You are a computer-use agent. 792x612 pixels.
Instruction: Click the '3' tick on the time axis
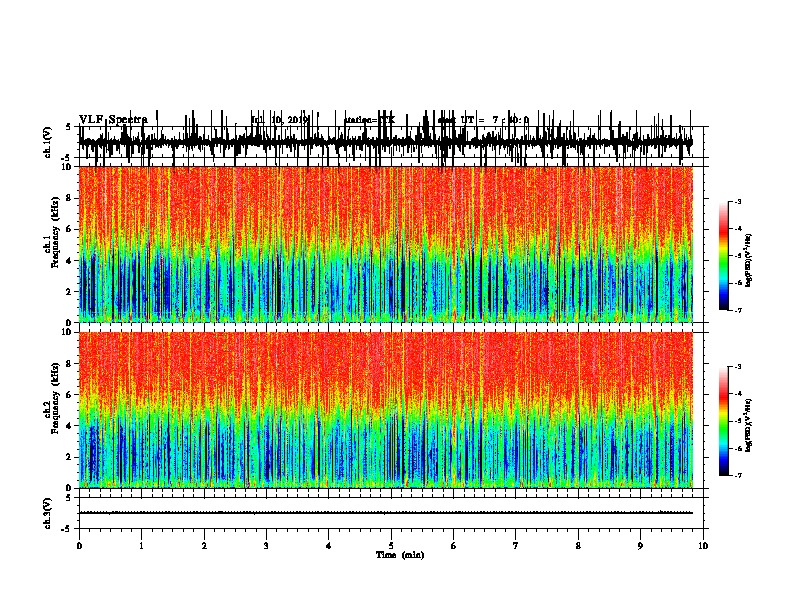point(266,545)
